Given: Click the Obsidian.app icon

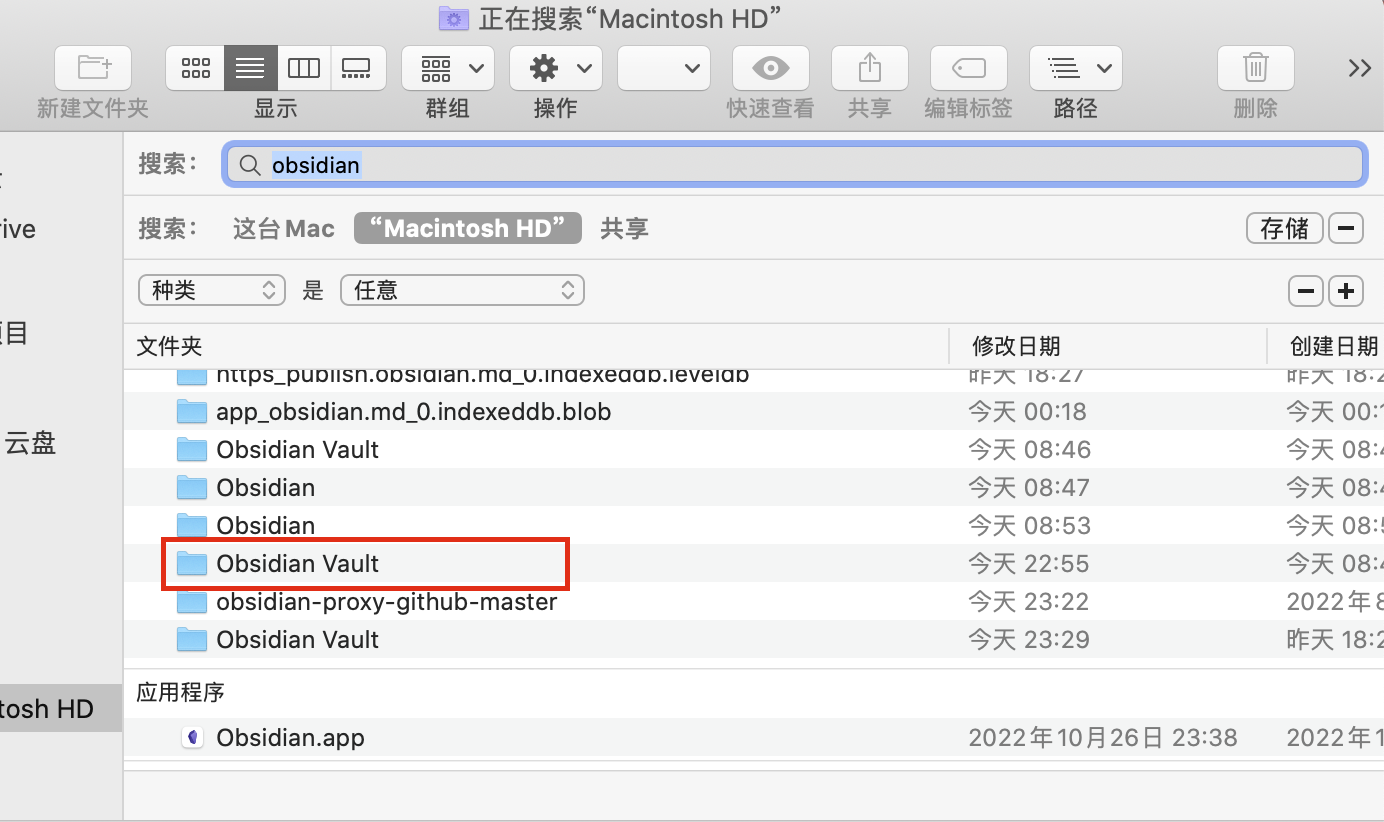Looking at the screenshot, I should pos(191,738).
